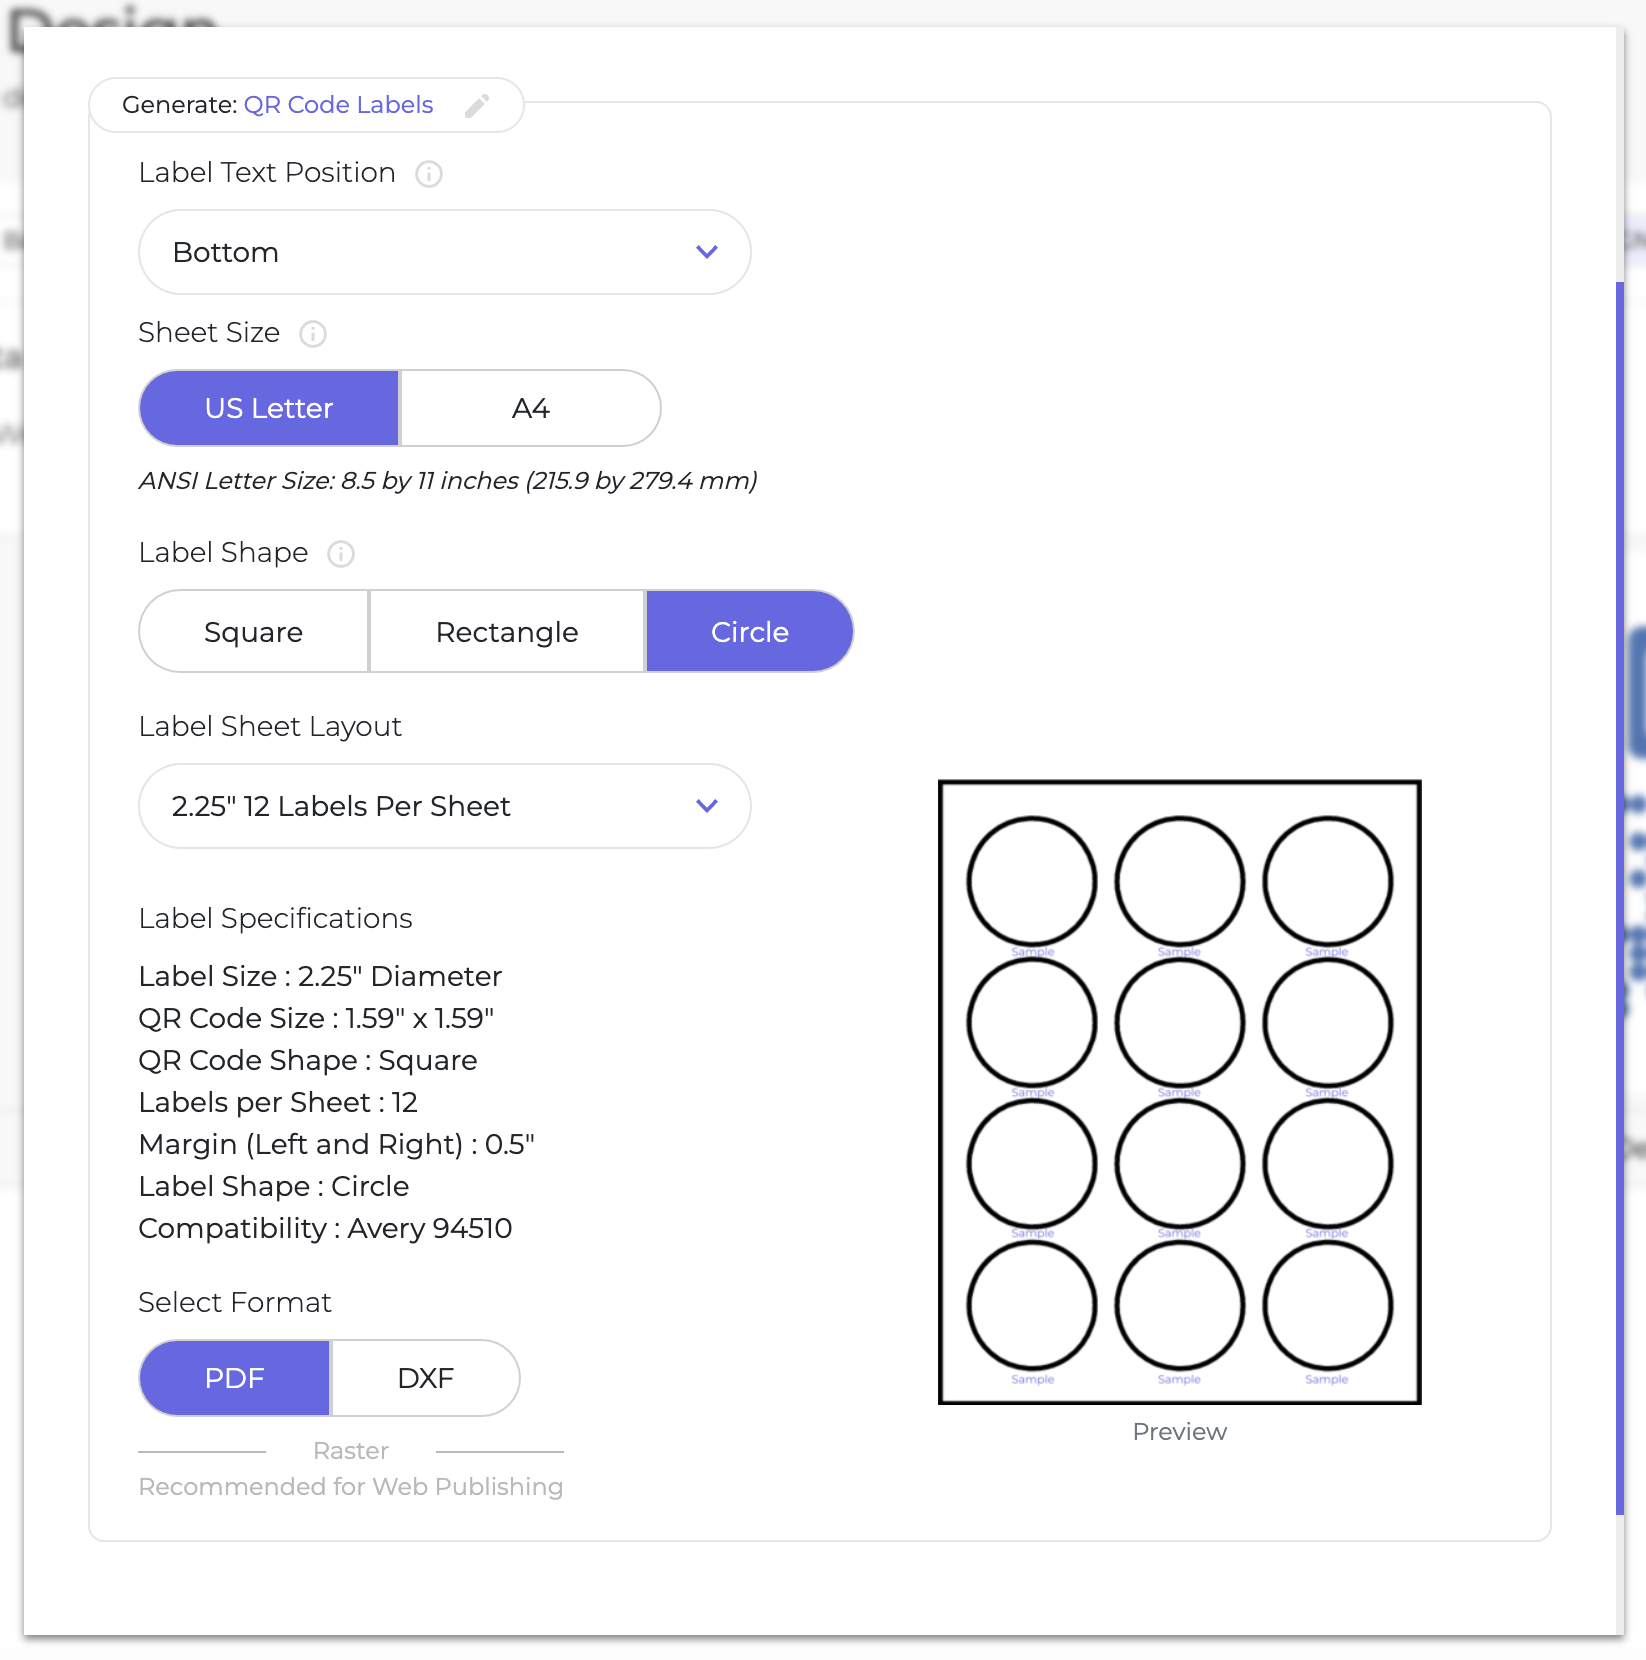This screenshot has width=1646, height=1660.
Task: Click the chevron in the Bottom dropdown
Action: [x=707, y=252]
